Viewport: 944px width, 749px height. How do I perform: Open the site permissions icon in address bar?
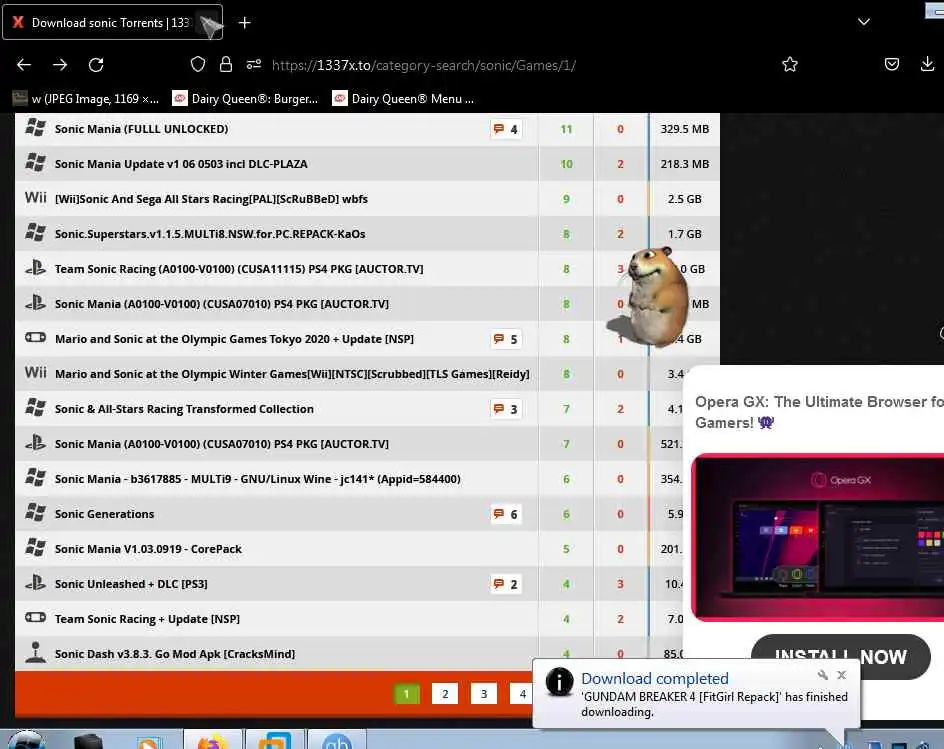click(x=254, y=64)
